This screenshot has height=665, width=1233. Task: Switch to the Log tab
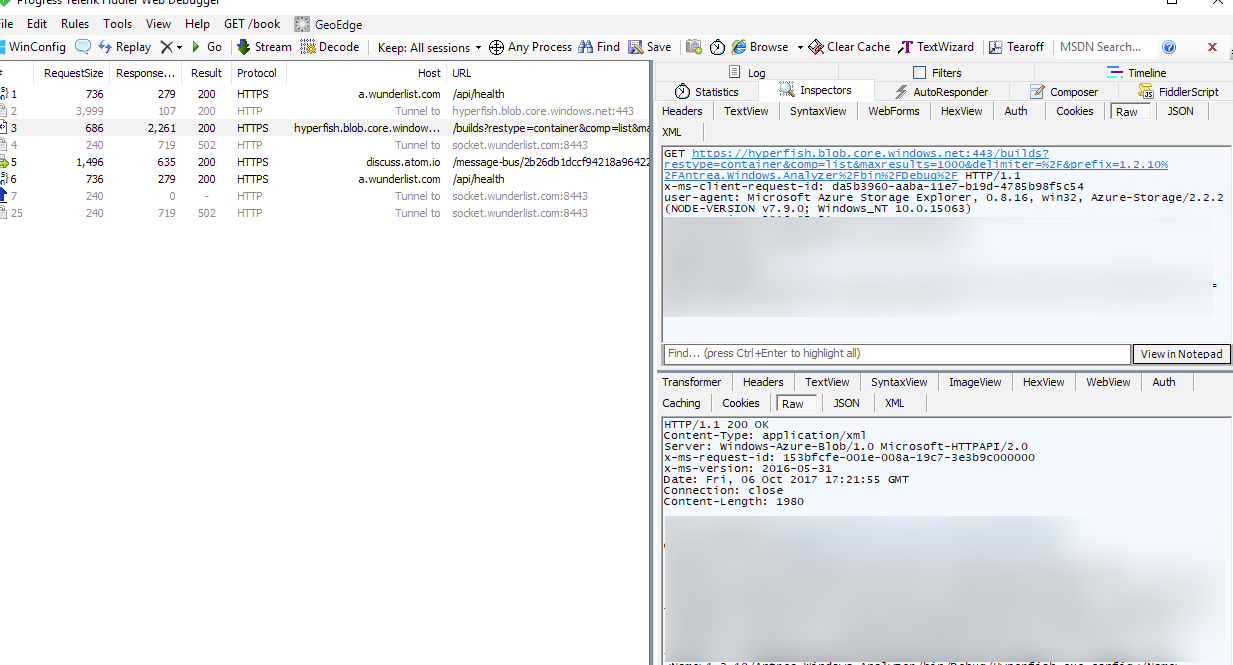coord(747,72)
